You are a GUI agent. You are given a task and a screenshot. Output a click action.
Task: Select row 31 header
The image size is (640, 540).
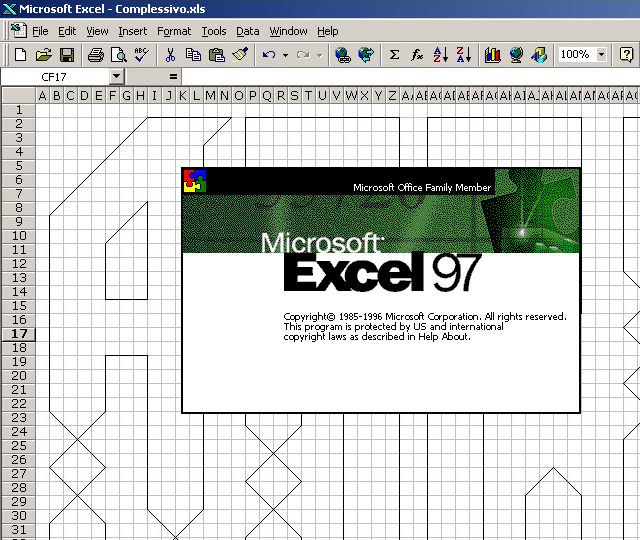19,530
